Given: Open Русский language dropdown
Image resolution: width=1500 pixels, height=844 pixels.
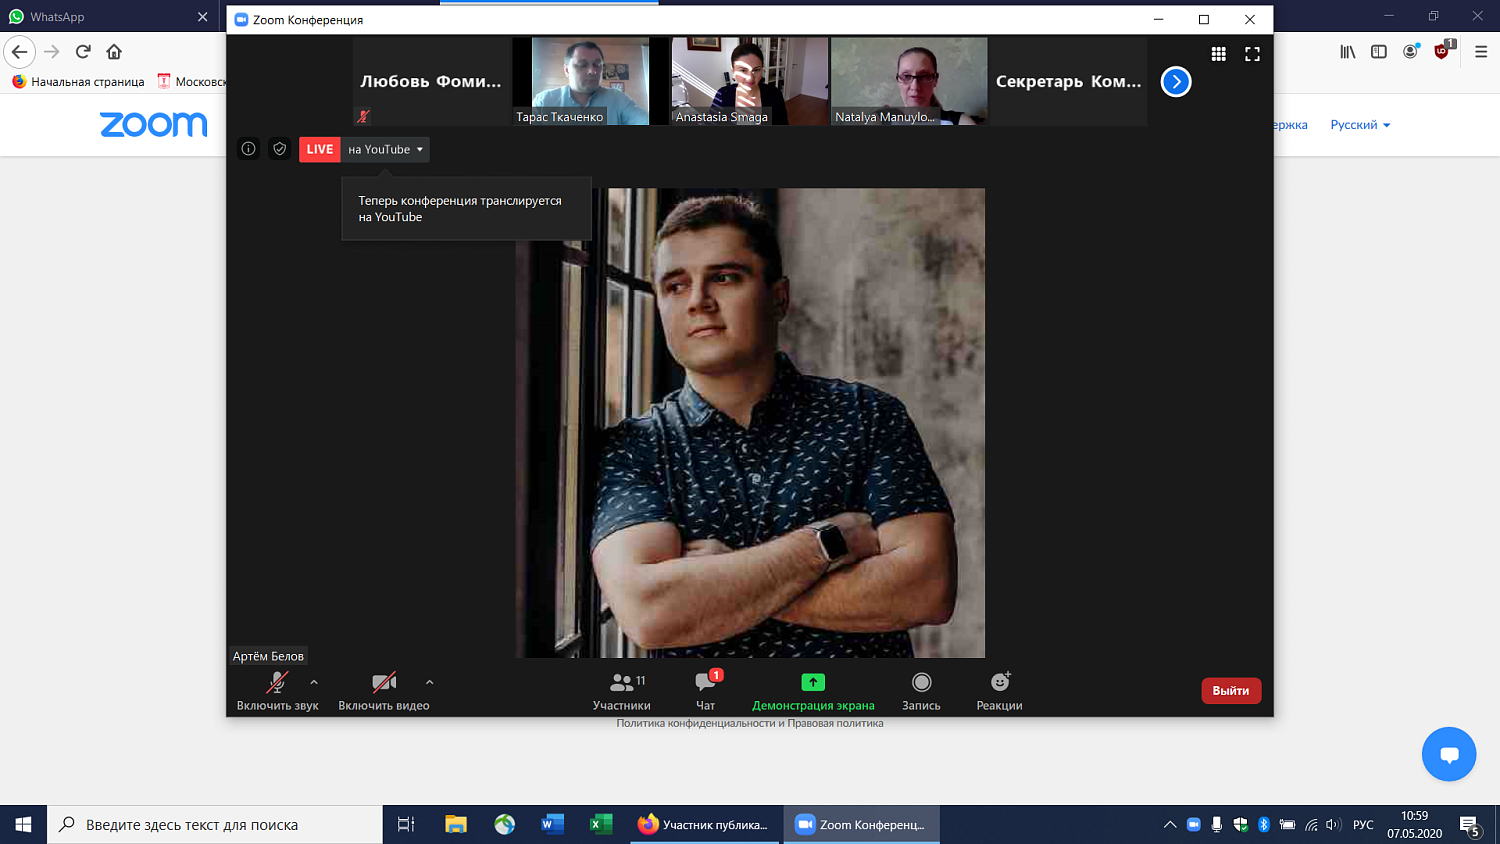Looking at the screenshot, I should [x=1360, y=125].
